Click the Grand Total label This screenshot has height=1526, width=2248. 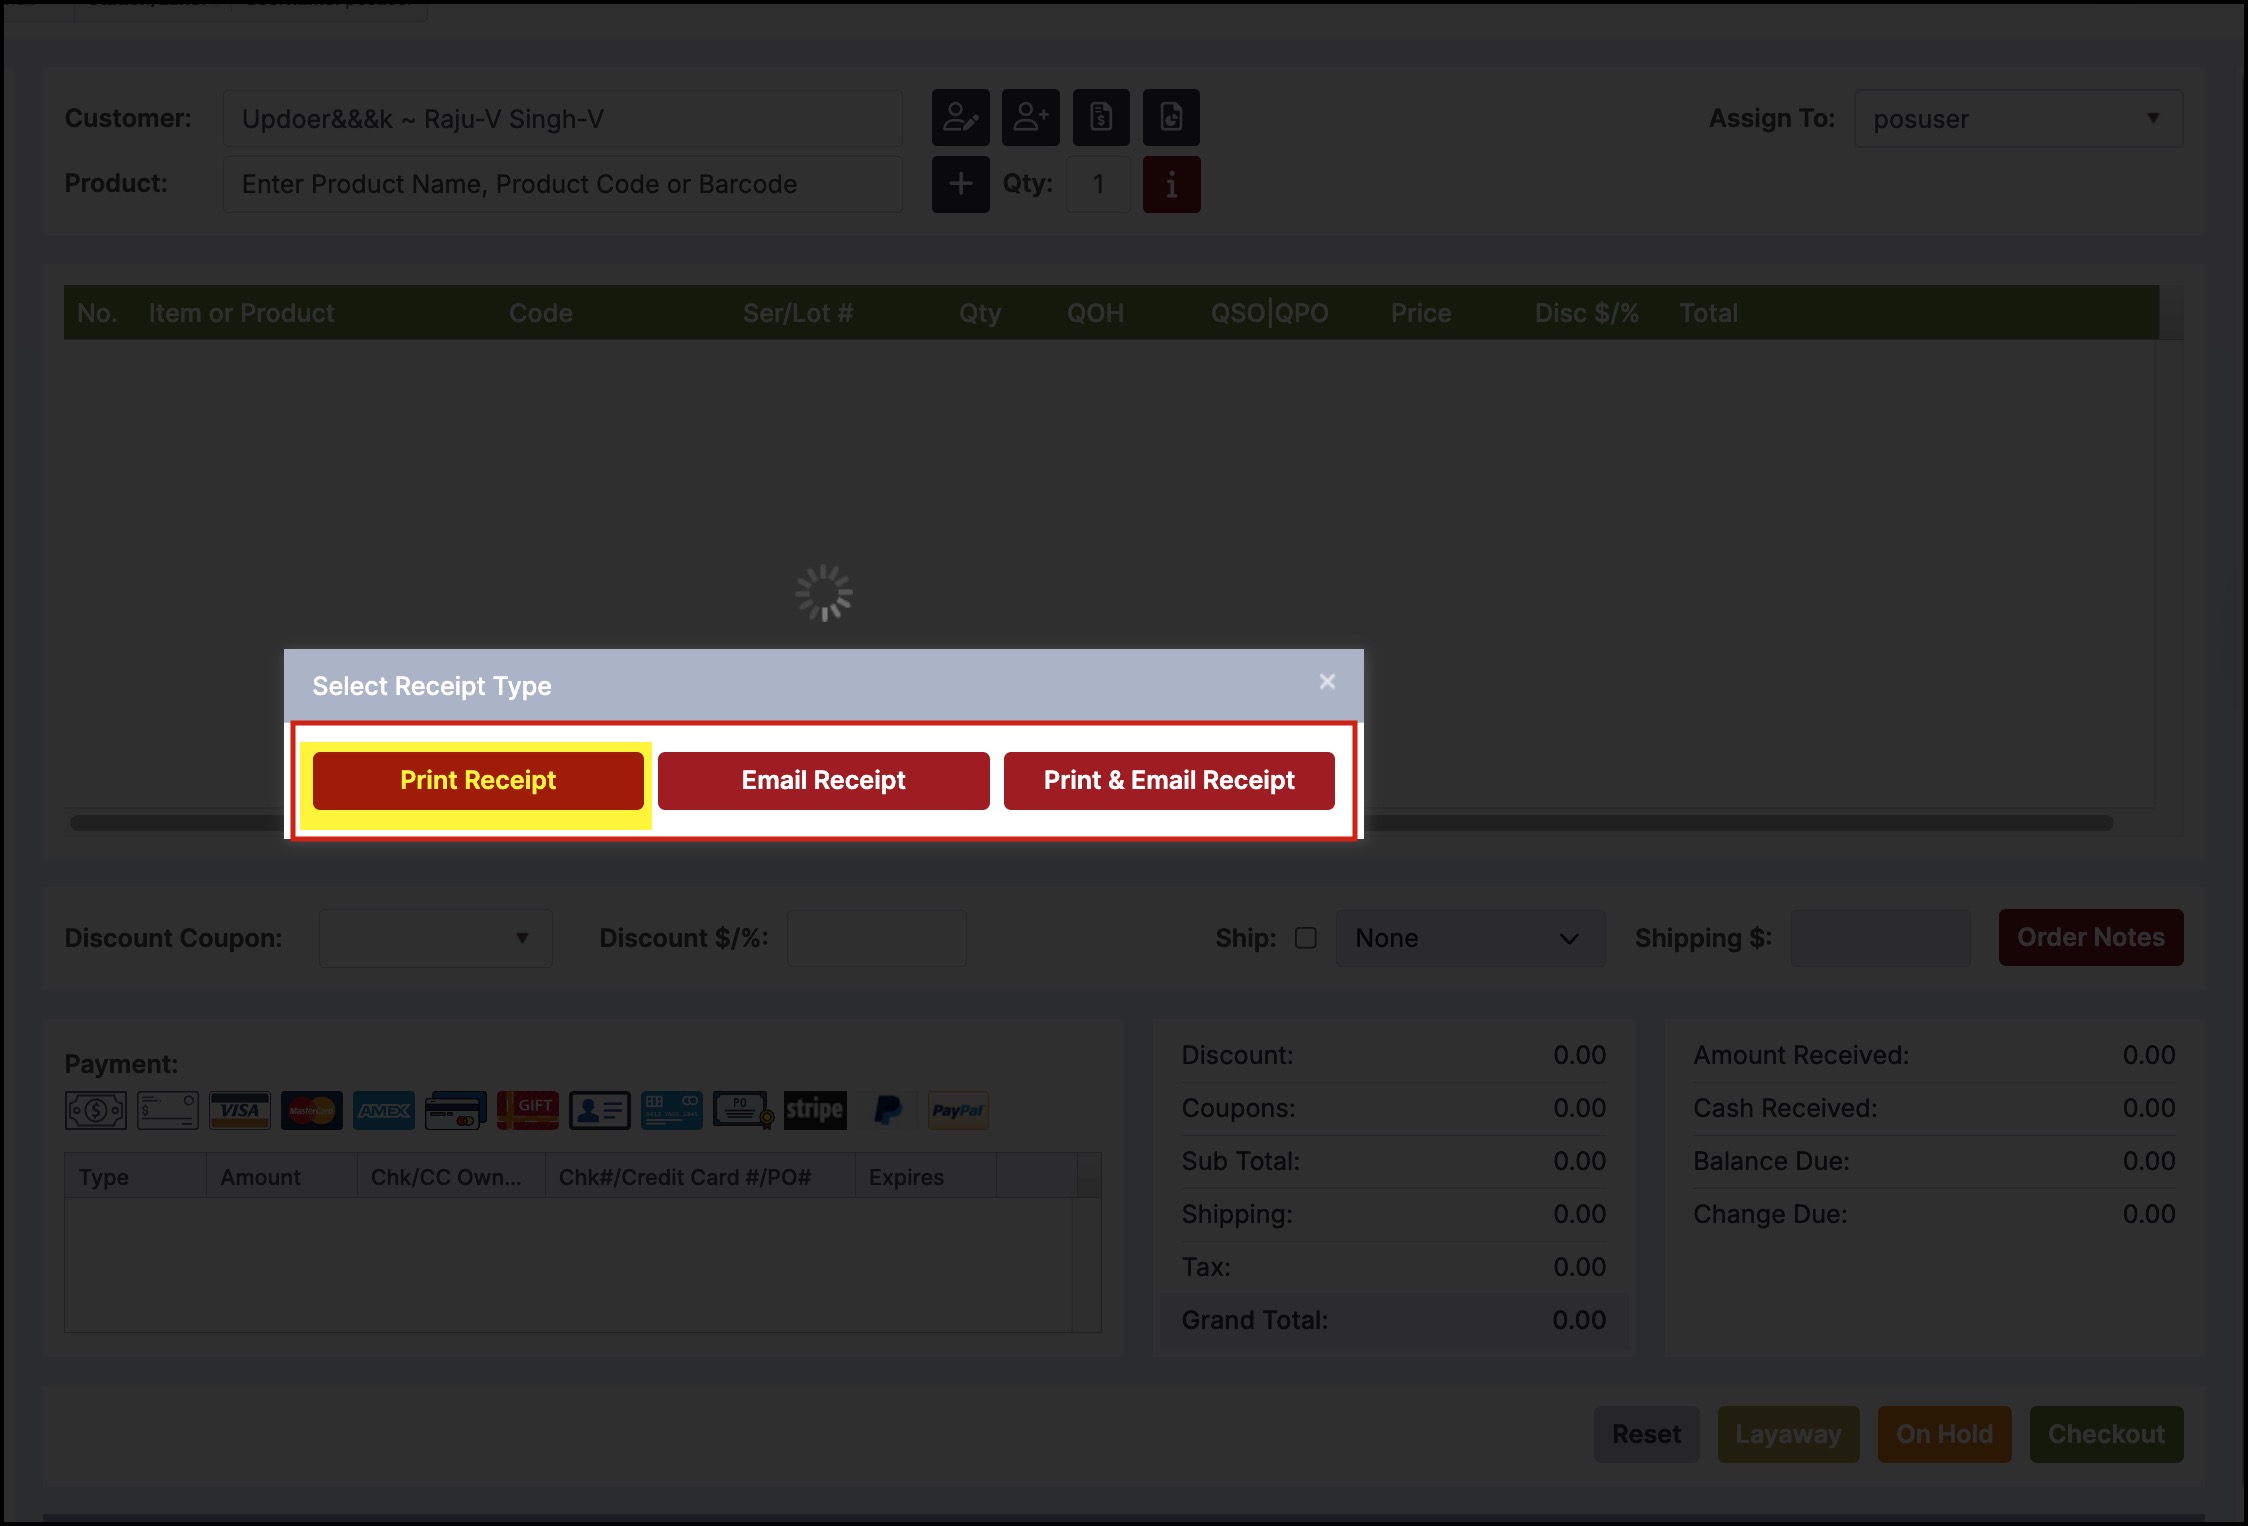click(1255, 1320)
